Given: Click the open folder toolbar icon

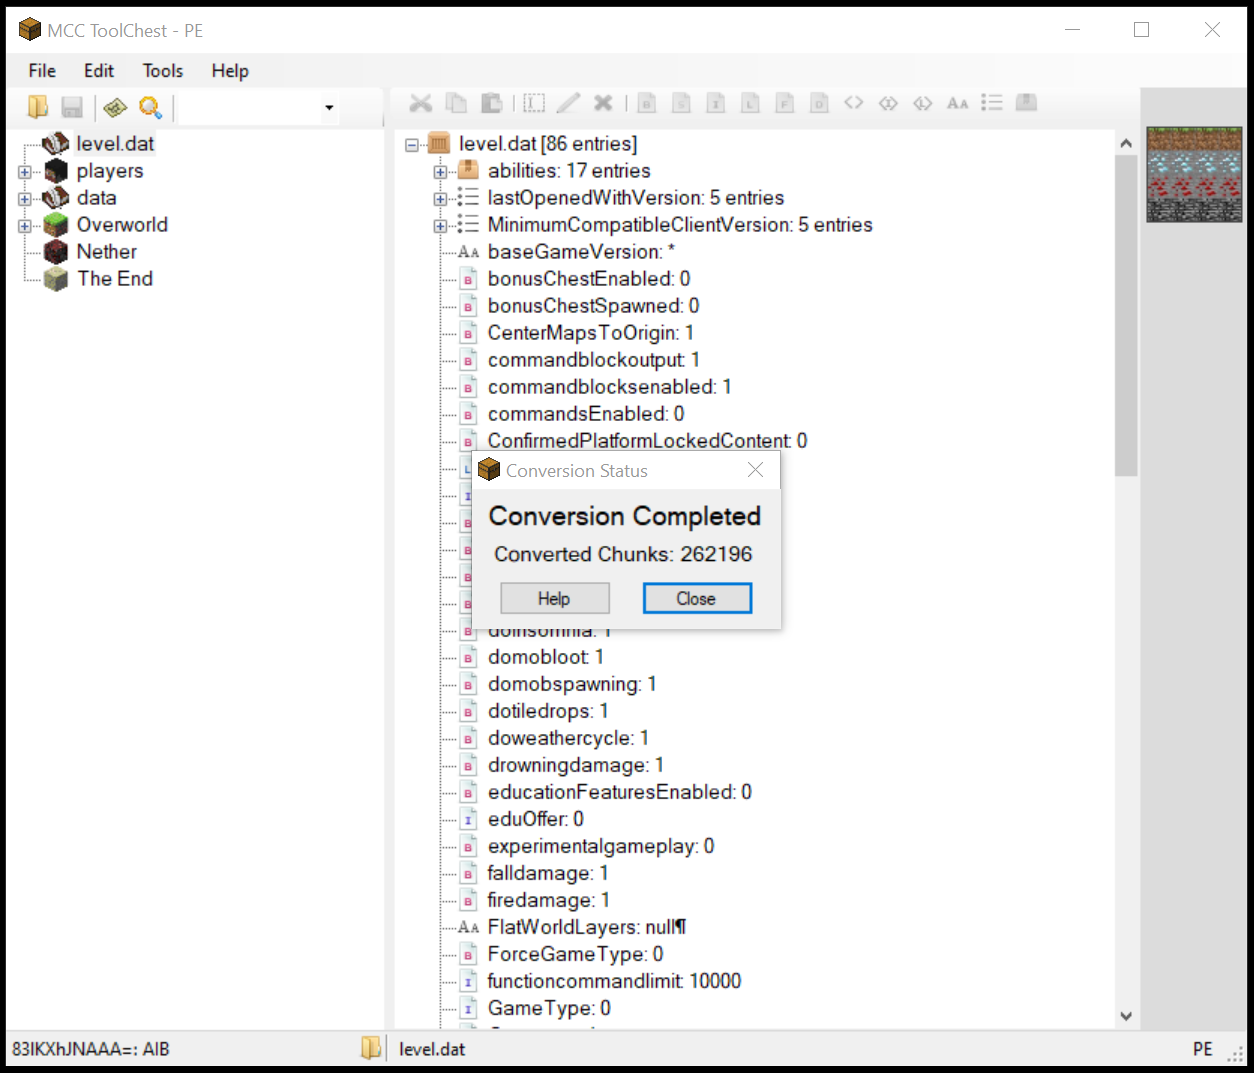Looking at the screenshot, I should click(38, 107).
